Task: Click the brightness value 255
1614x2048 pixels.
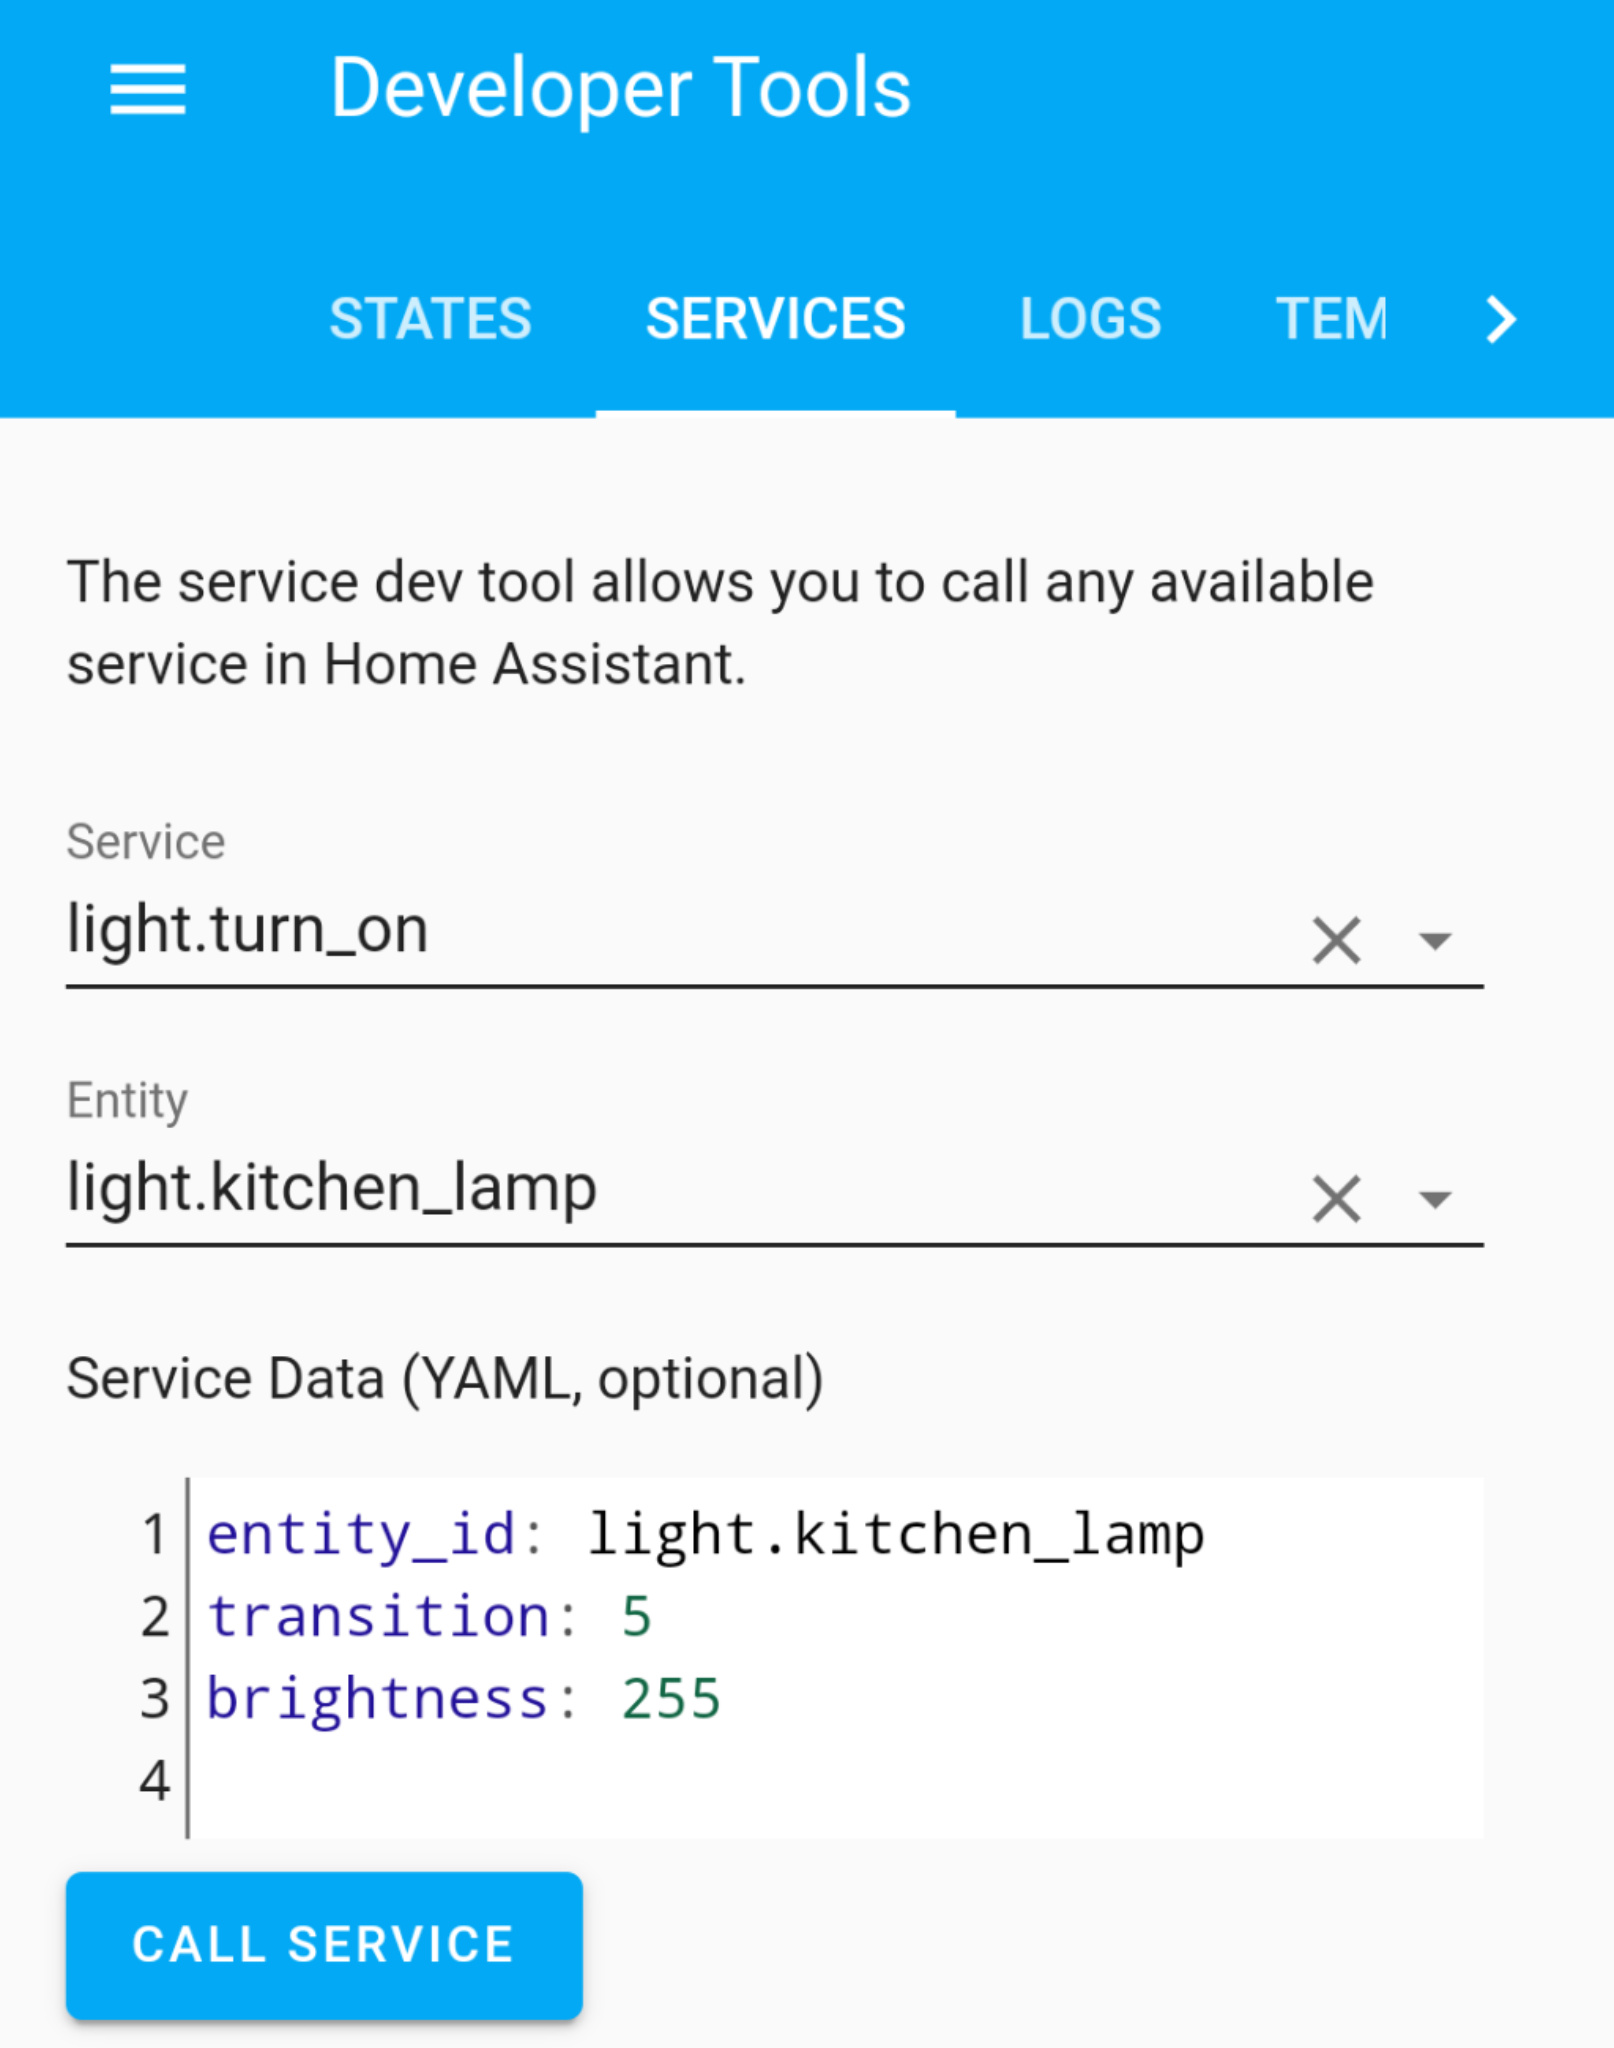Action: click(x=672, y=1695)
